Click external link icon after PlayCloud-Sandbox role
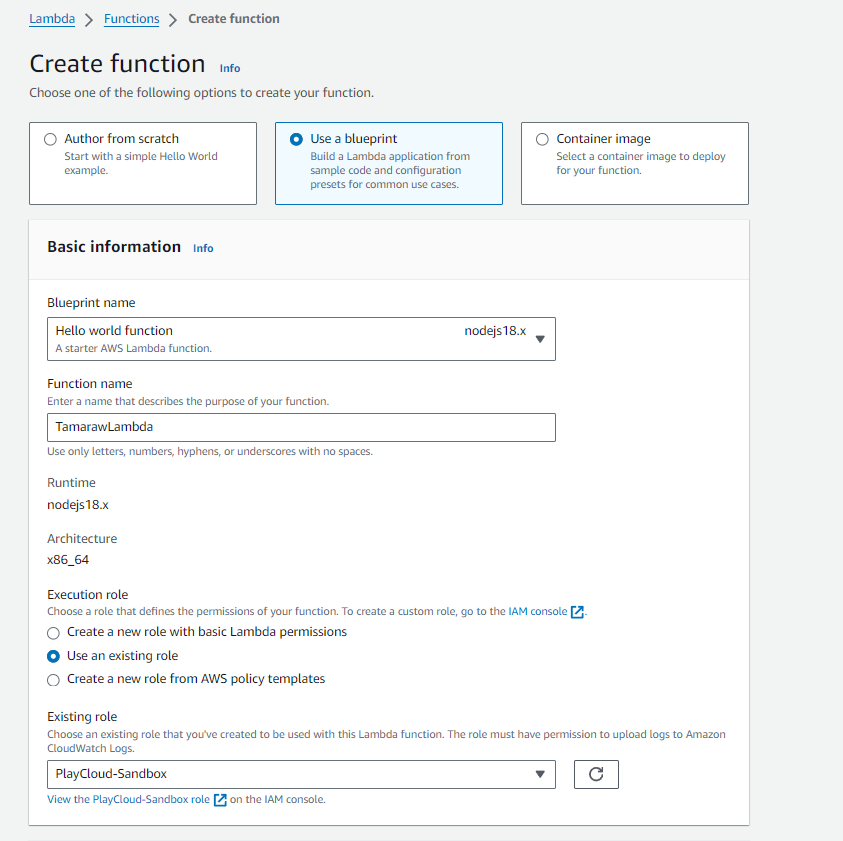The width and height of the screenshot is (843, 841). click(x=220, y=800)
